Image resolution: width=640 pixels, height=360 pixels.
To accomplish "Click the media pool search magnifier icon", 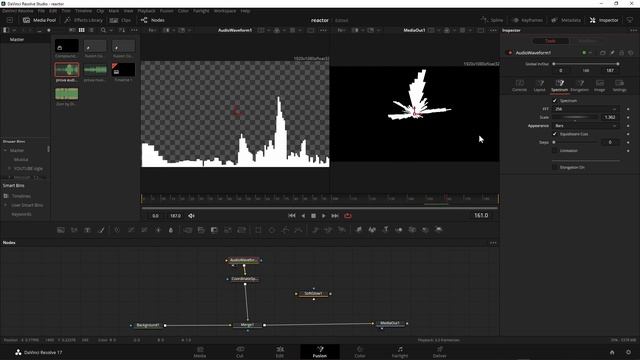I will (x=103, y=30).
